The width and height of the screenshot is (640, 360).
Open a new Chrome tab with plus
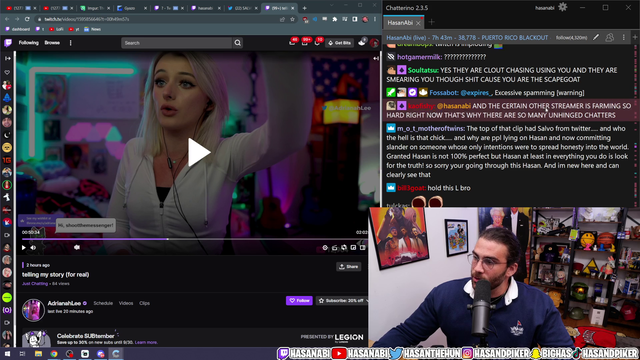[304, 8]
